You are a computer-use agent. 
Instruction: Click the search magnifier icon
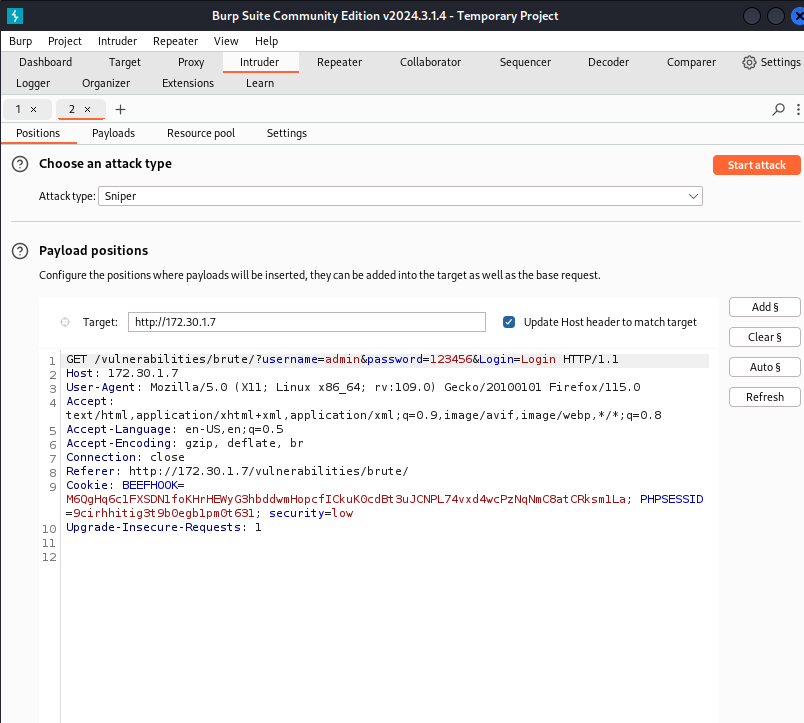778,109
